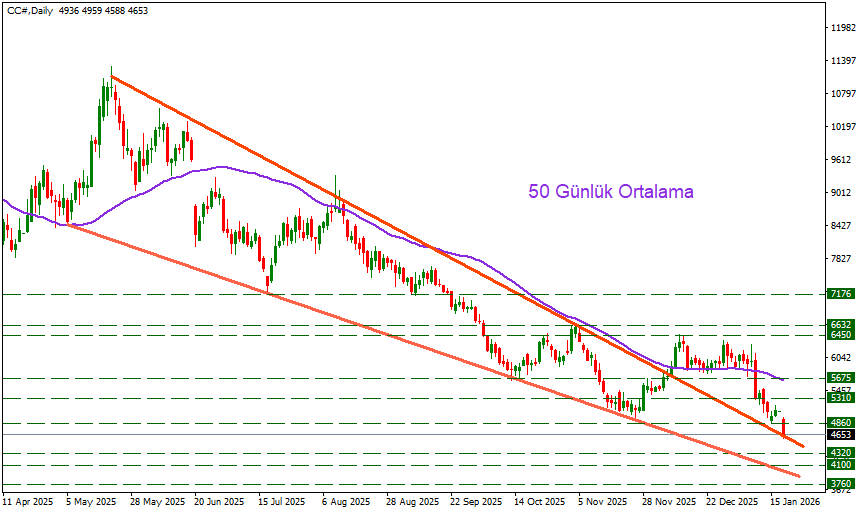Click the 11 Apr 2025 date label
Image resolution: width=865 pixels, height=513 pixels.
coord(26,503)
